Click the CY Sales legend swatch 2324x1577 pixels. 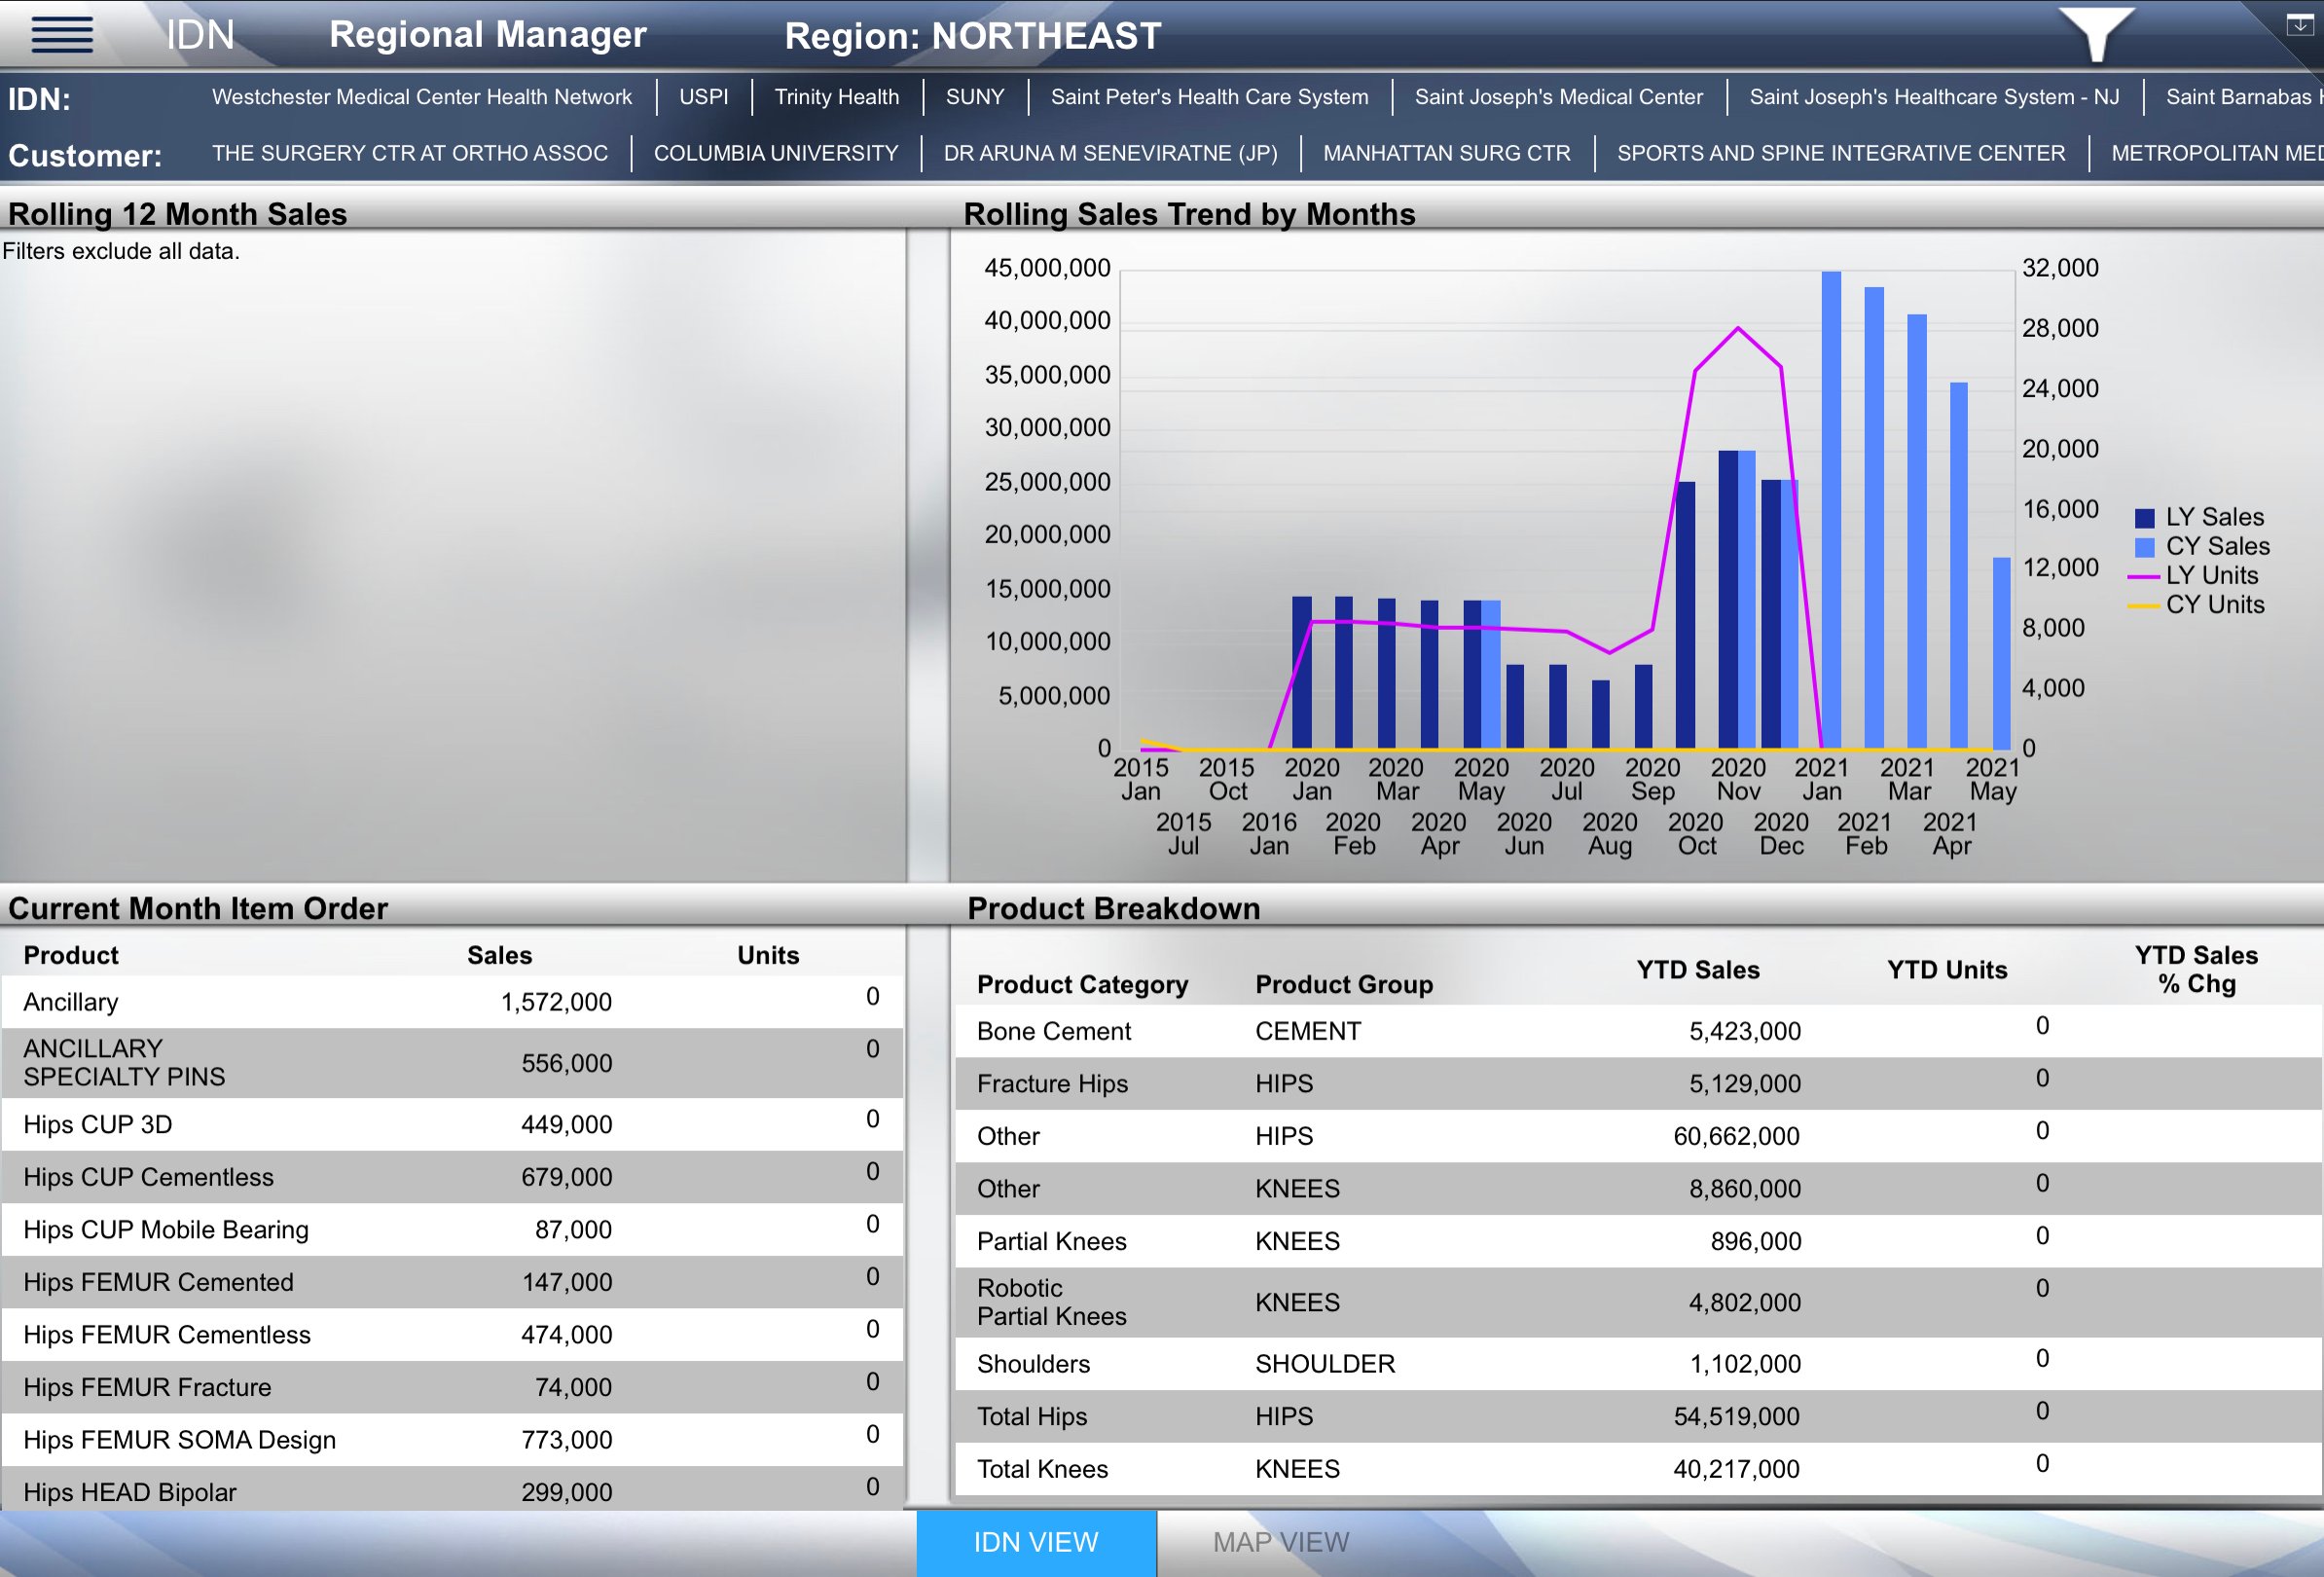[2144, 547]
